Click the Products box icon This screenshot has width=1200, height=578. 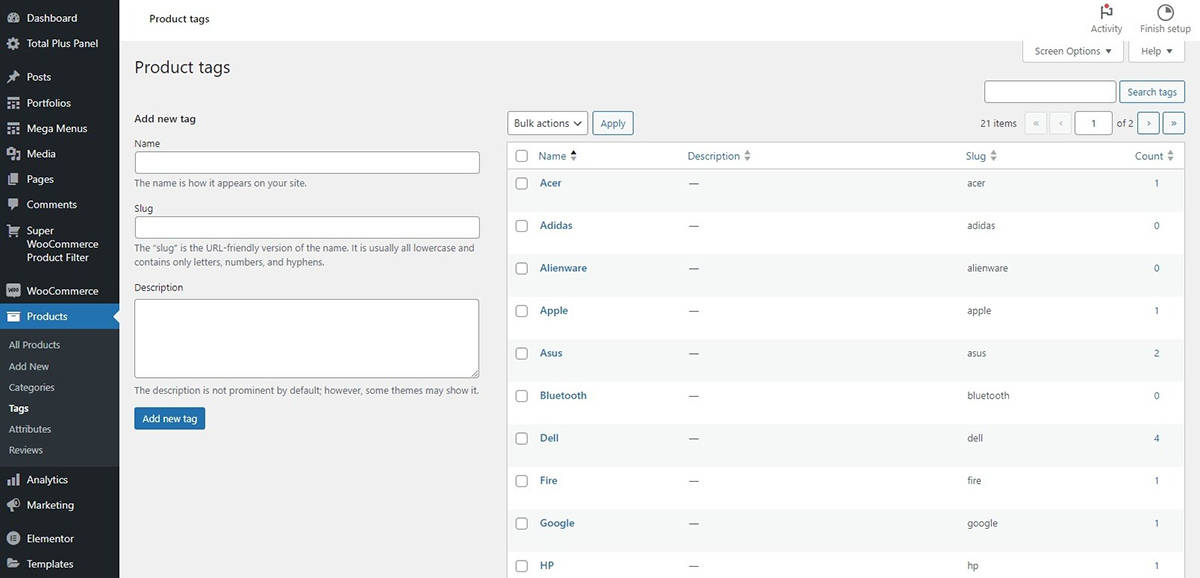tap(13, 317)
